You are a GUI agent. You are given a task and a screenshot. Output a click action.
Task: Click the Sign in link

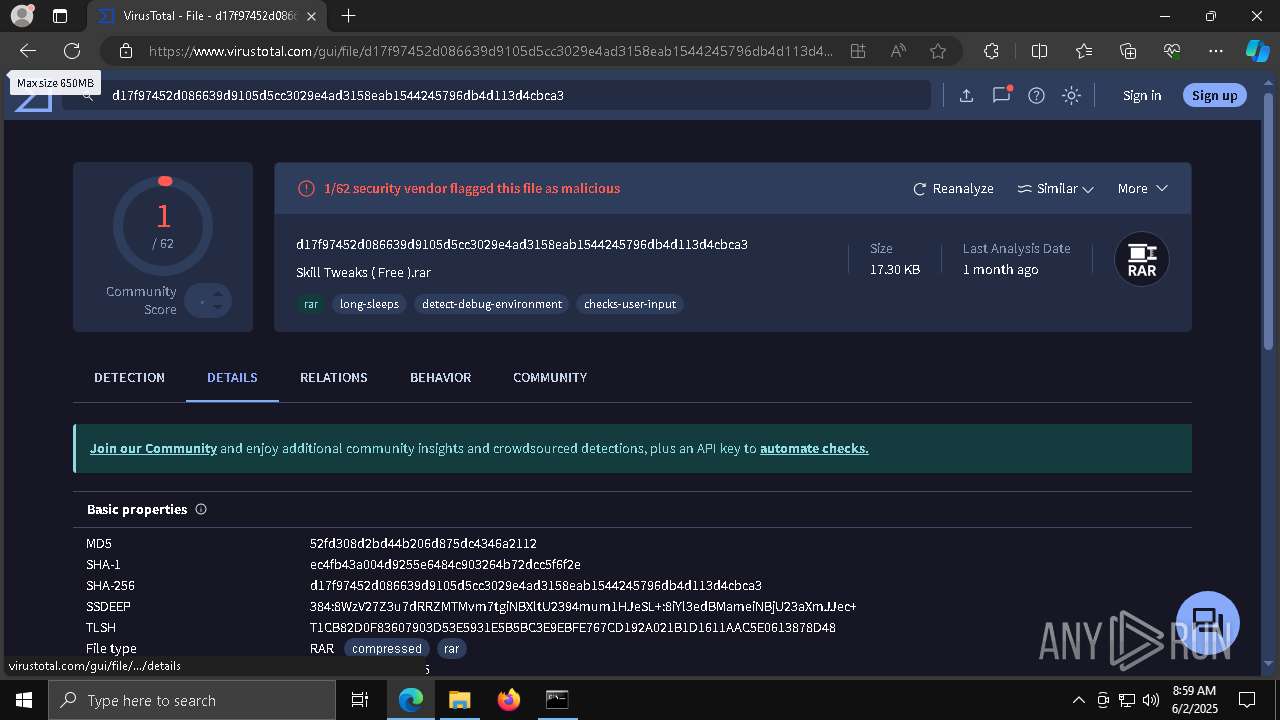(x=1142, y=95)
